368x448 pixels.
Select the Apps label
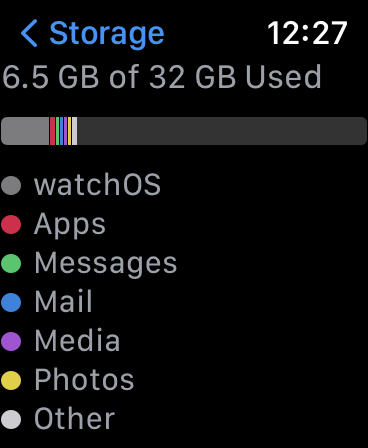(70, 225)
